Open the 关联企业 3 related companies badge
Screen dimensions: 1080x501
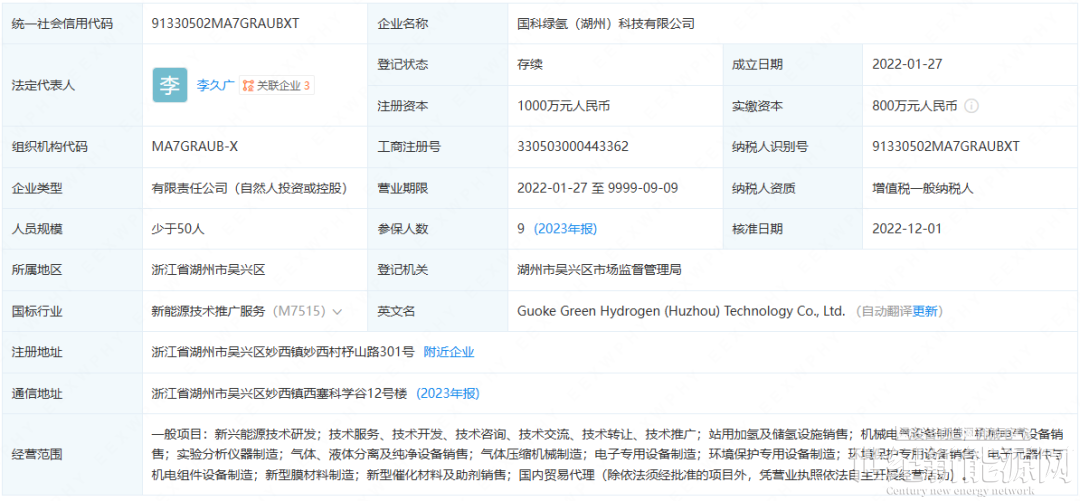tap(277, 86)
